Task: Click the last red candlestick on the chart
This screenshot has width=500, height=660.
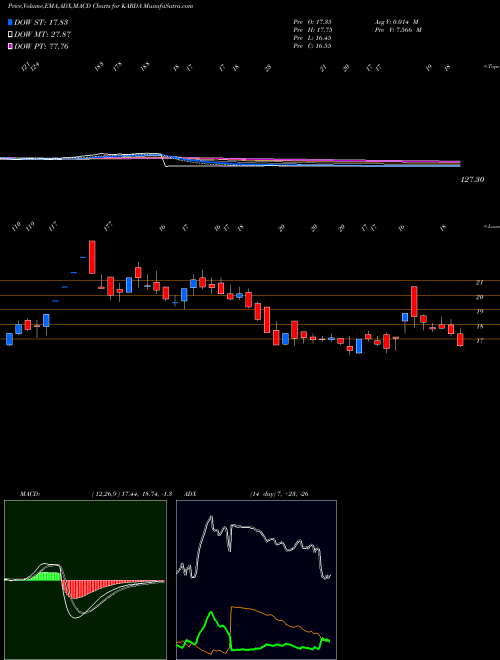Action: pyautogui.click(x=460, y=340)
